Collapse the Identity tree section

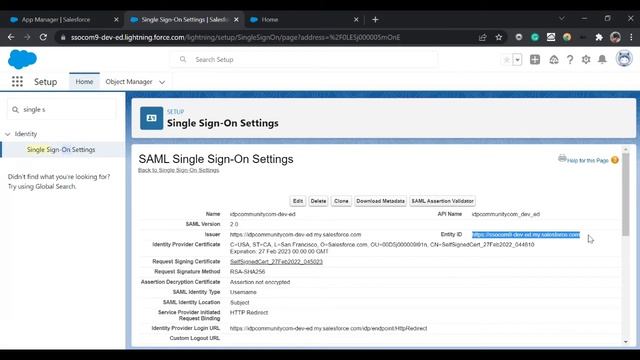(x=7, y=134)
